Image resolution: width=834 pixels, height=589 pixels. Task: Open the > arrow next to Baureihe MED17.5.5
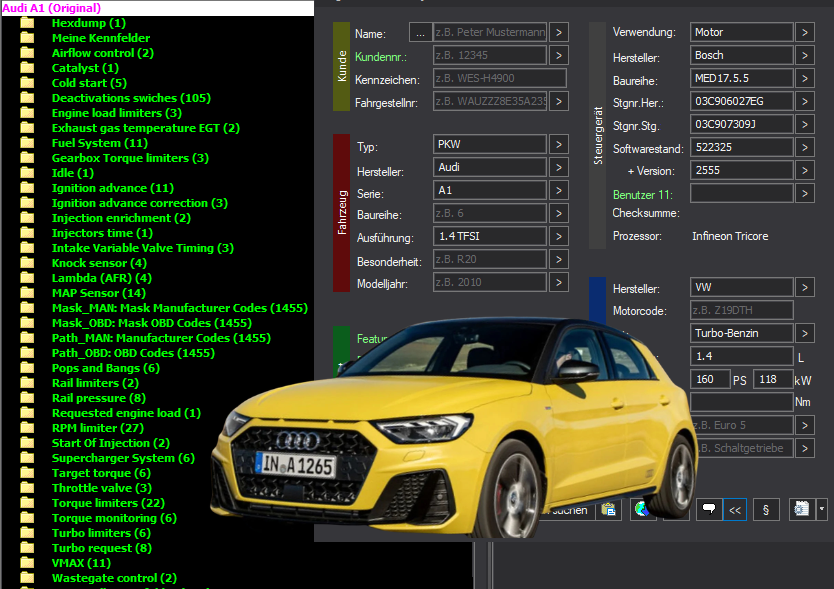tap(805, 79)
